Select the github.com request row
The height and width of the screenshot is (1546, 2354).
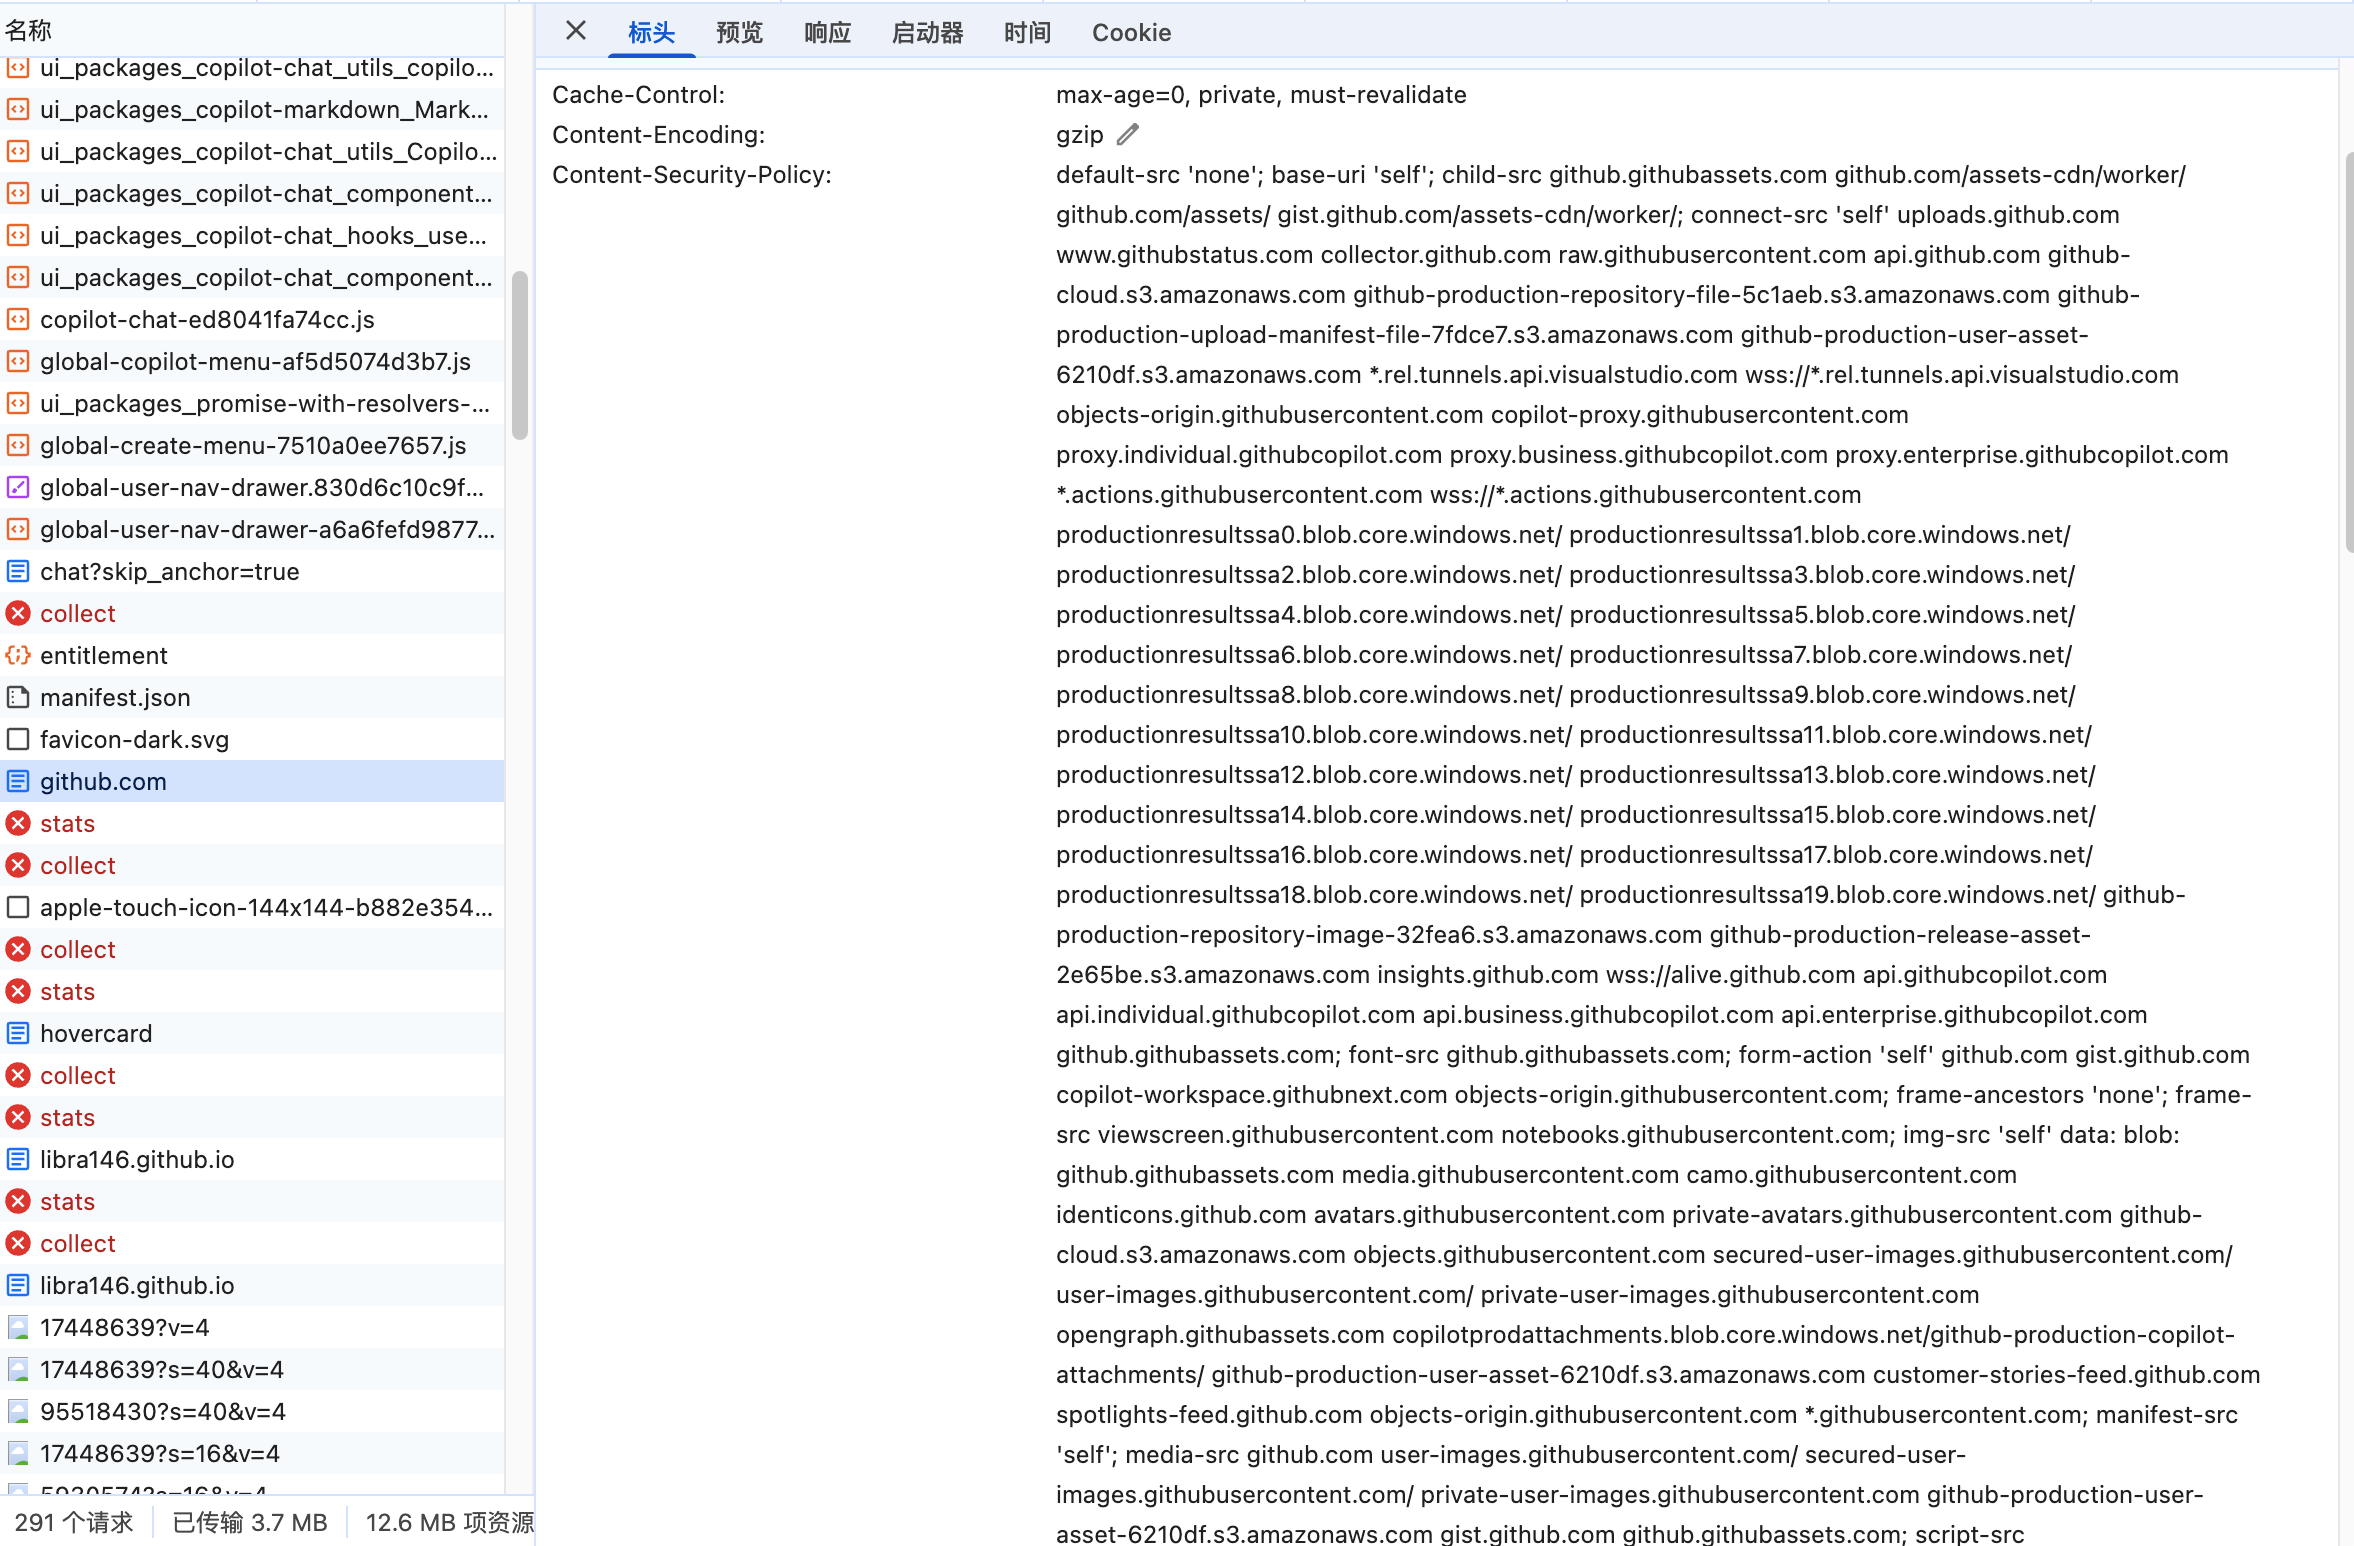click(103, 782)
